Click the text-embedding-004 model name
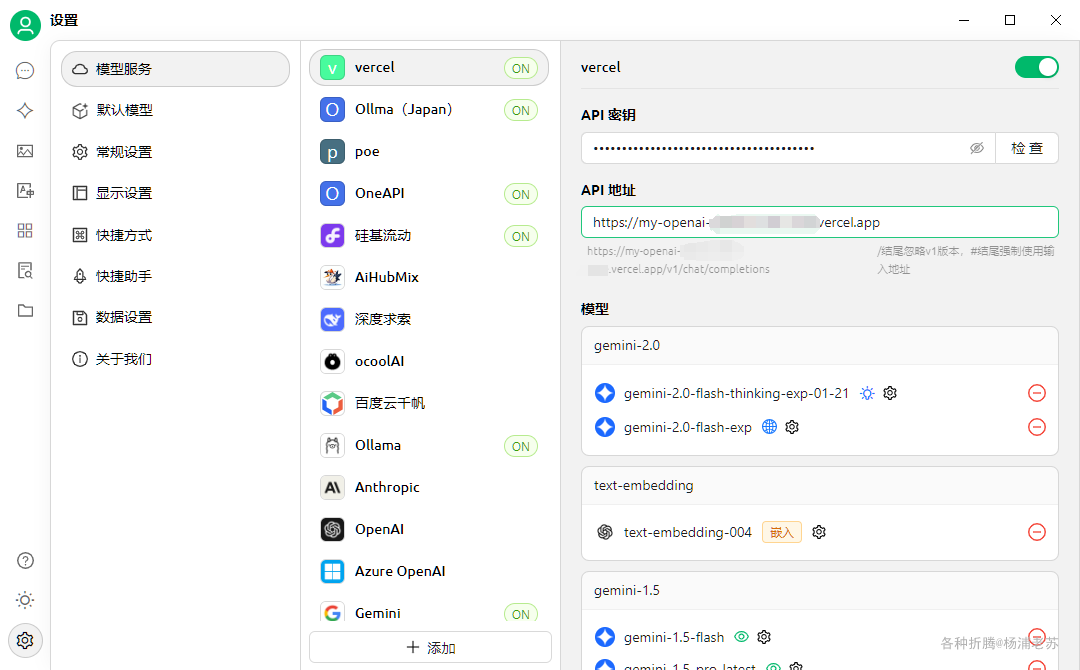Screen dimensions: 1080x670 click(687, 532)
